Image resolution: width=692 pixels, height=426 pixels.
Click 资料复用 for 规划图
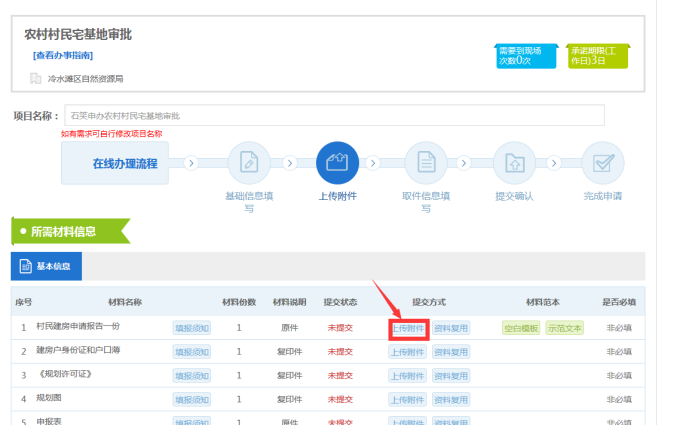(451, 399)
